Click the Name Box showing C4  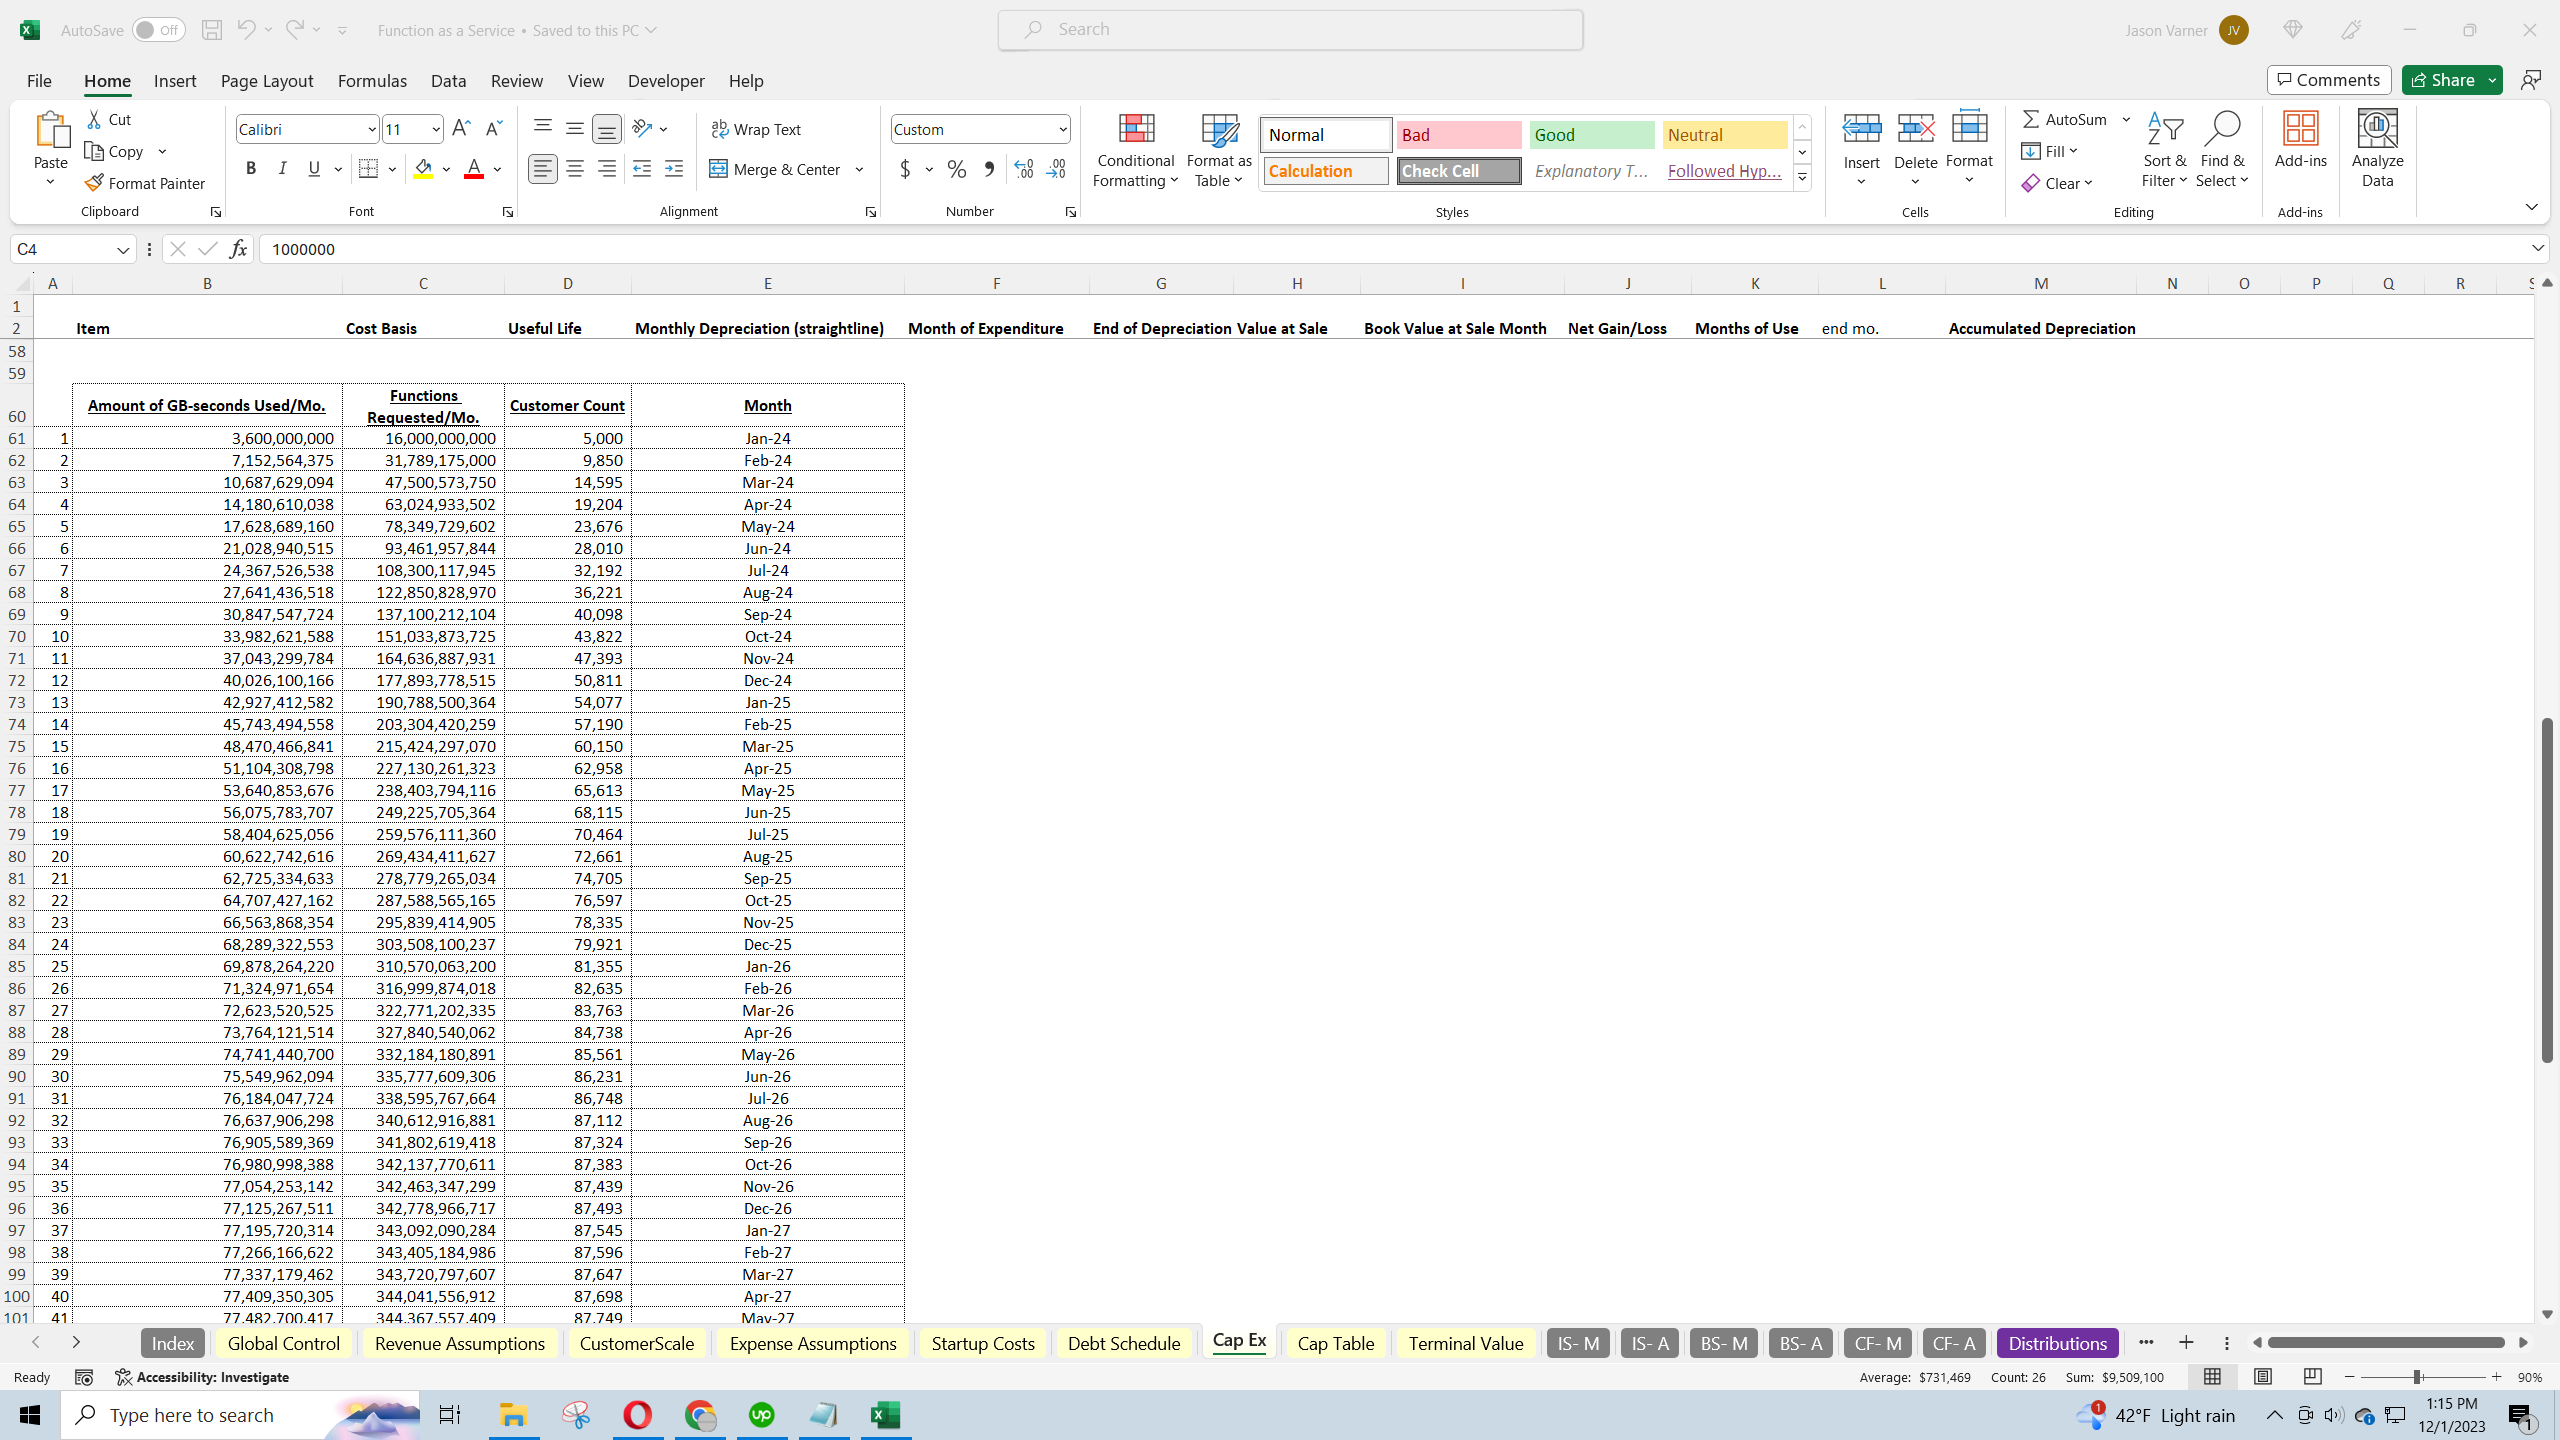pyautogui.click(x=62, y=249)
